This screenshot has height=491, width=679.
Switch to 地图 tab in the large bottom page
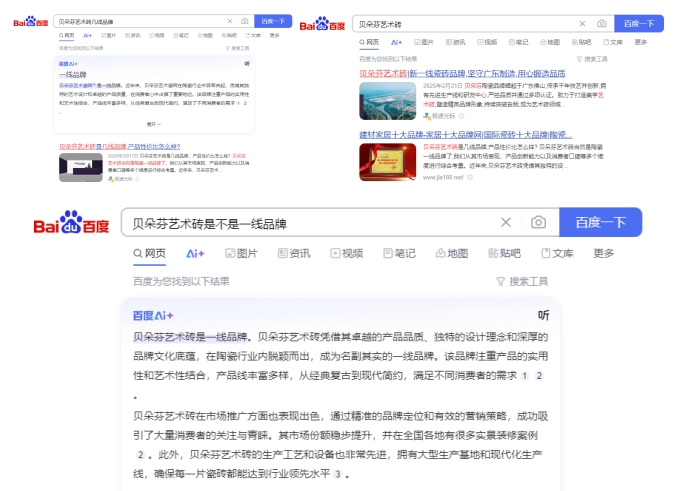point(452,253)
